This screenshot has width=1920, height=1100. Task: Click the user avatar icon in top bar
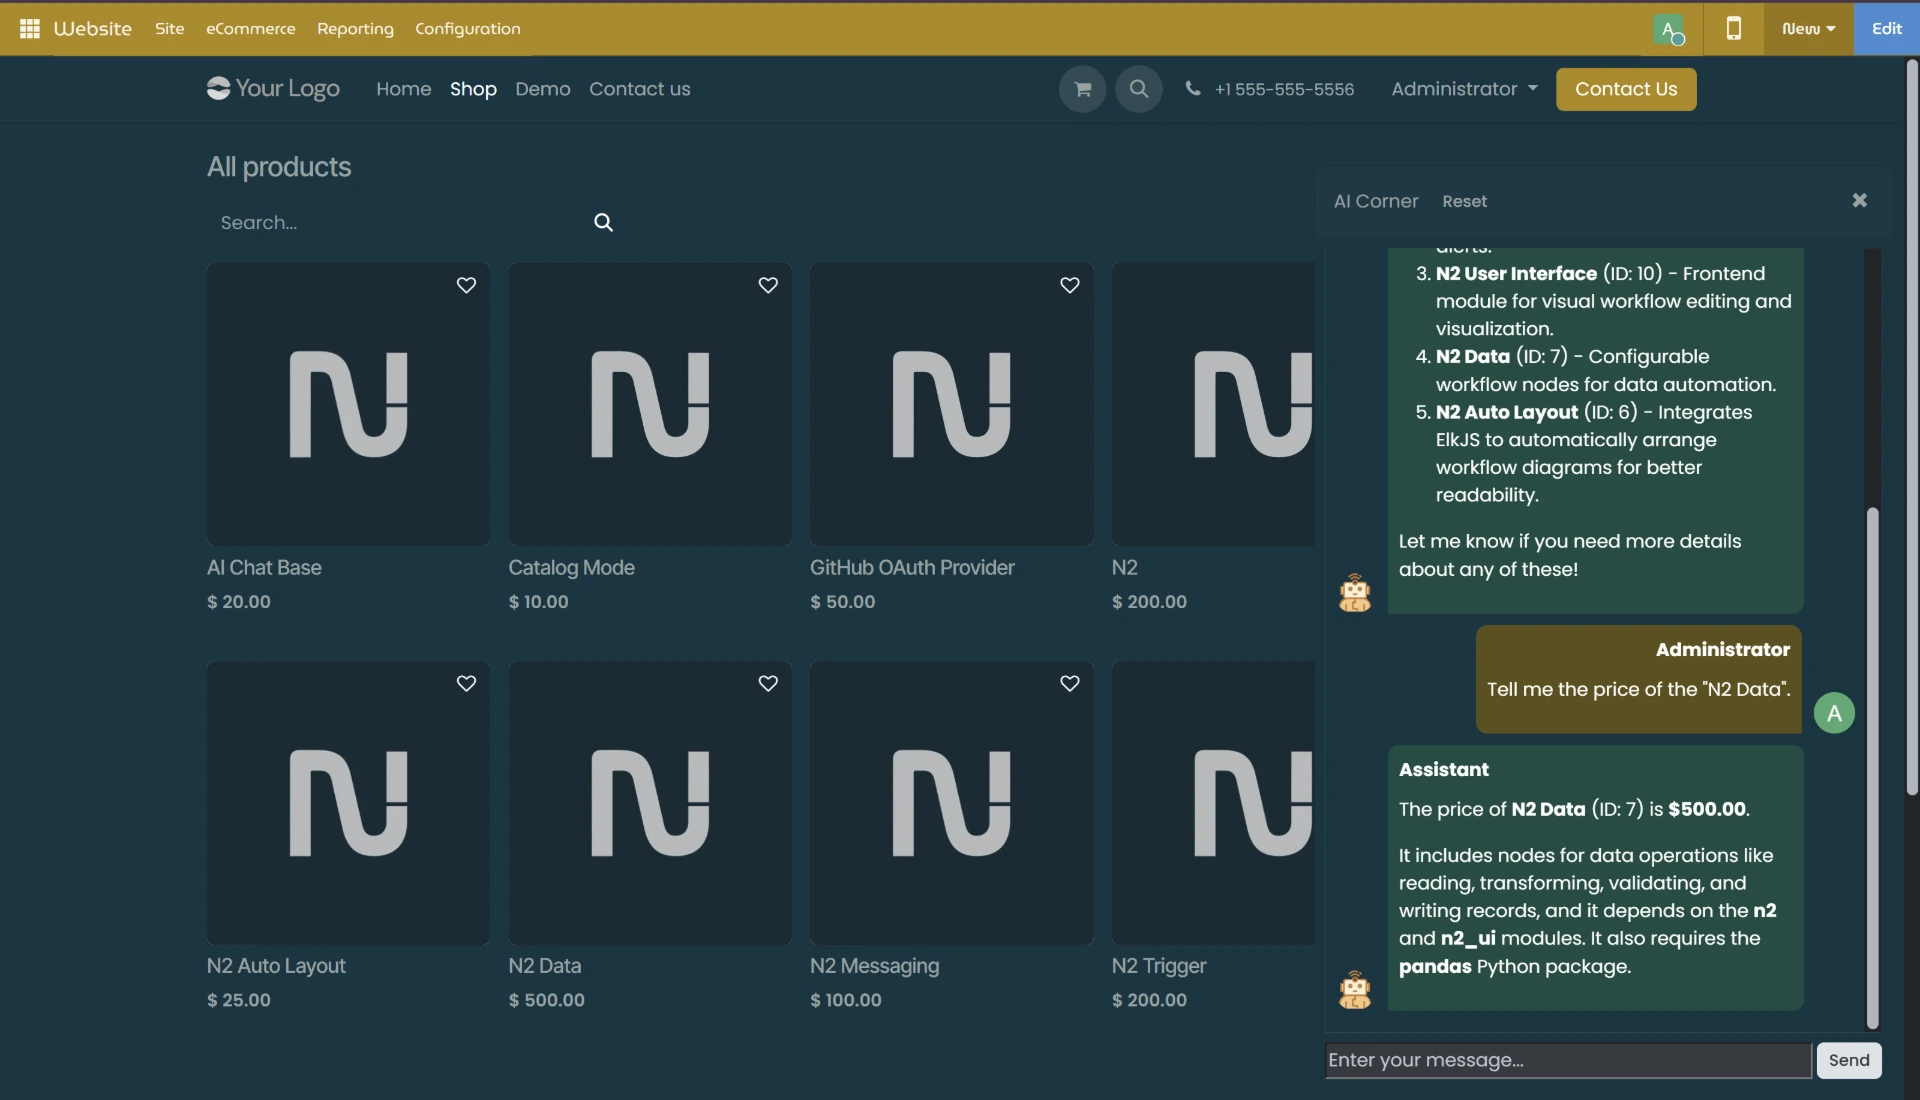pos(1668,30)
